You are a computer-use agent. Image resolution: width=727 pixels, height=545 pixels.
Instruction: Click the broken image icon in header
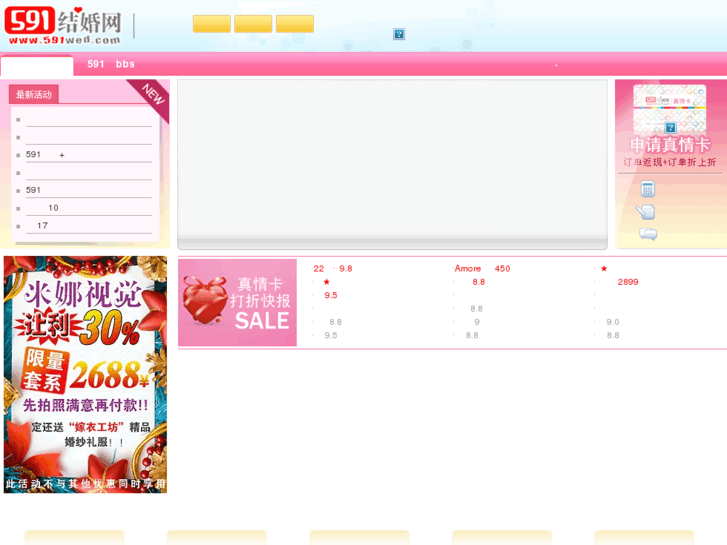399,34
